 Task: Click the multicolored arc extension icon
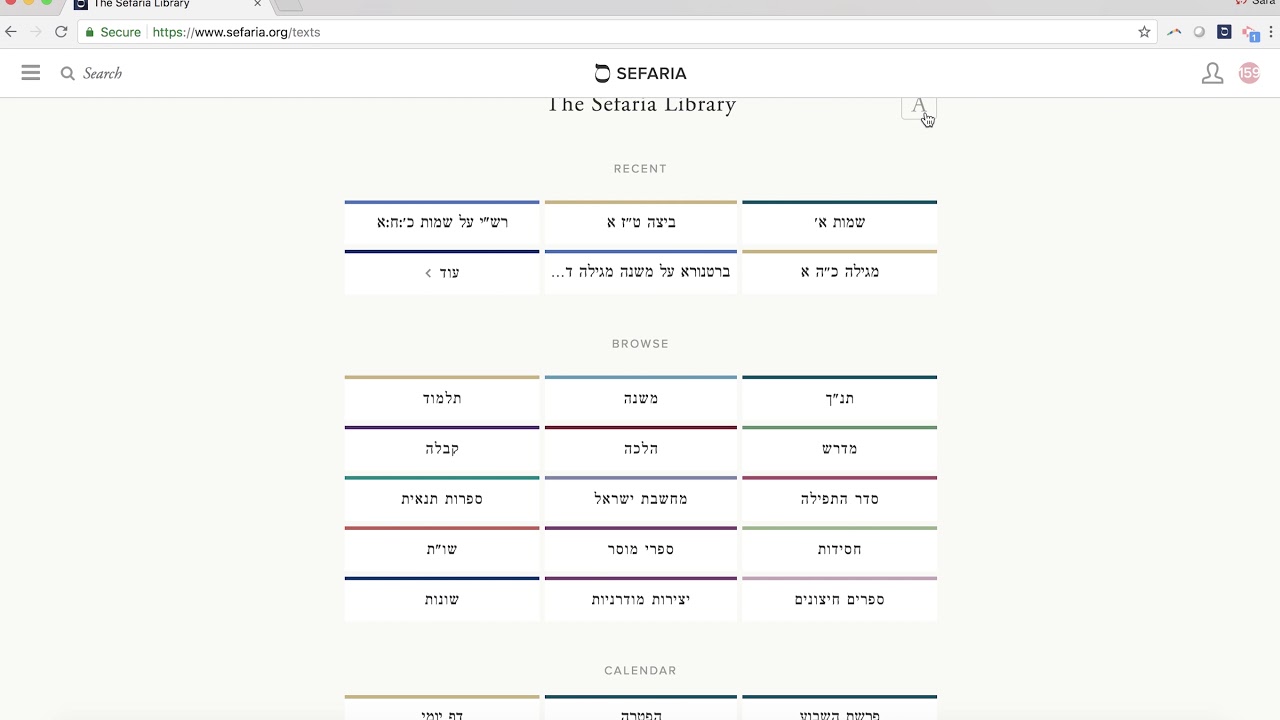coord(1174,32)
